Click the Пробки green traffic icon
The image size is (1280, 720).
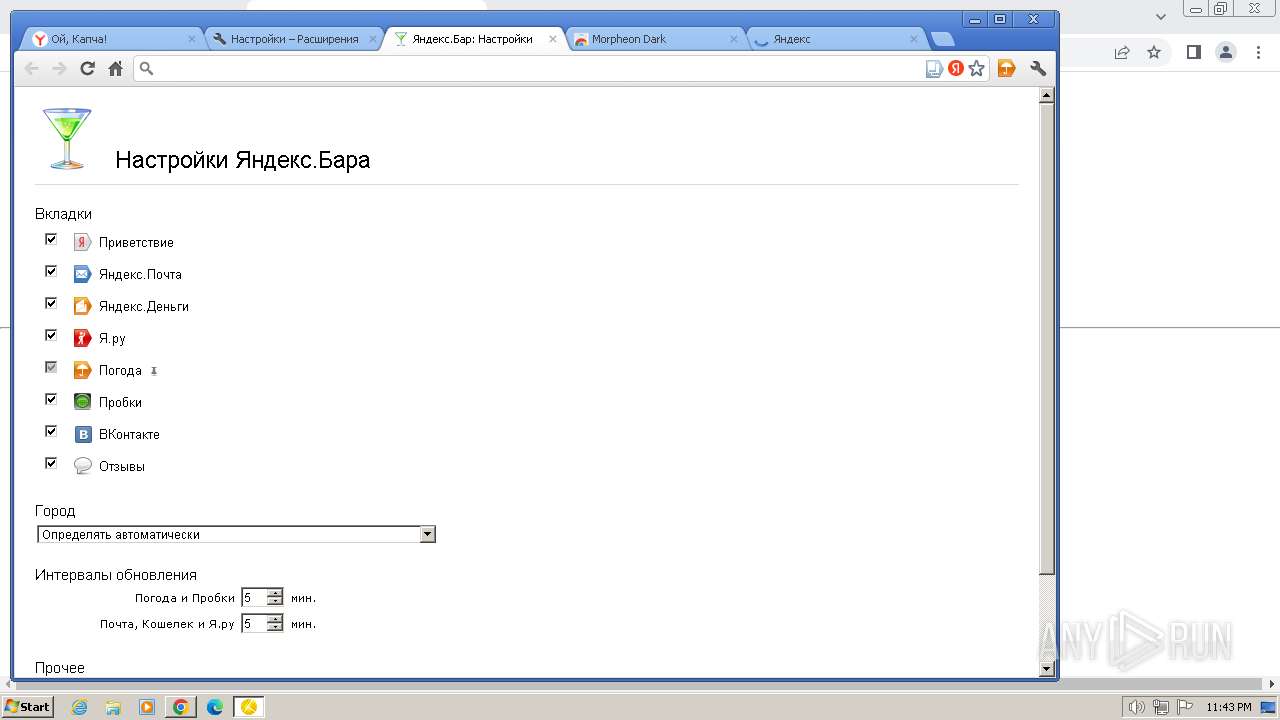point(82,402)
